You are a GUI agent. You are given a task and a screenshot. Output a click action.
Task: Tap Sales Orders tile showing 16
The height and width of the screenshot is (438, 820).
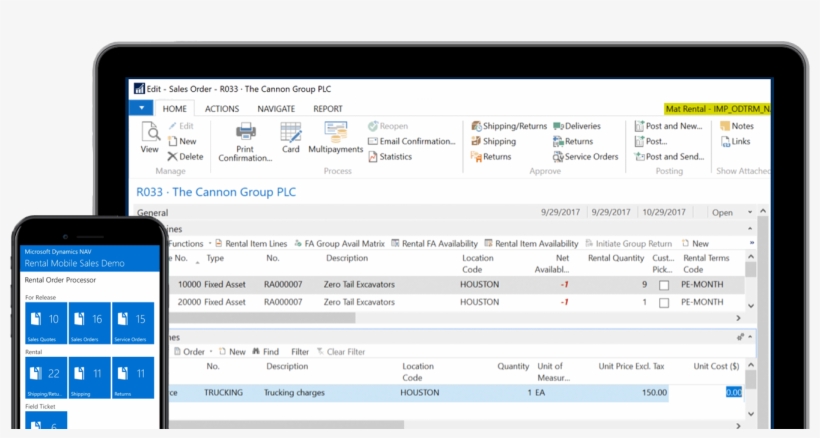(89, 323)
